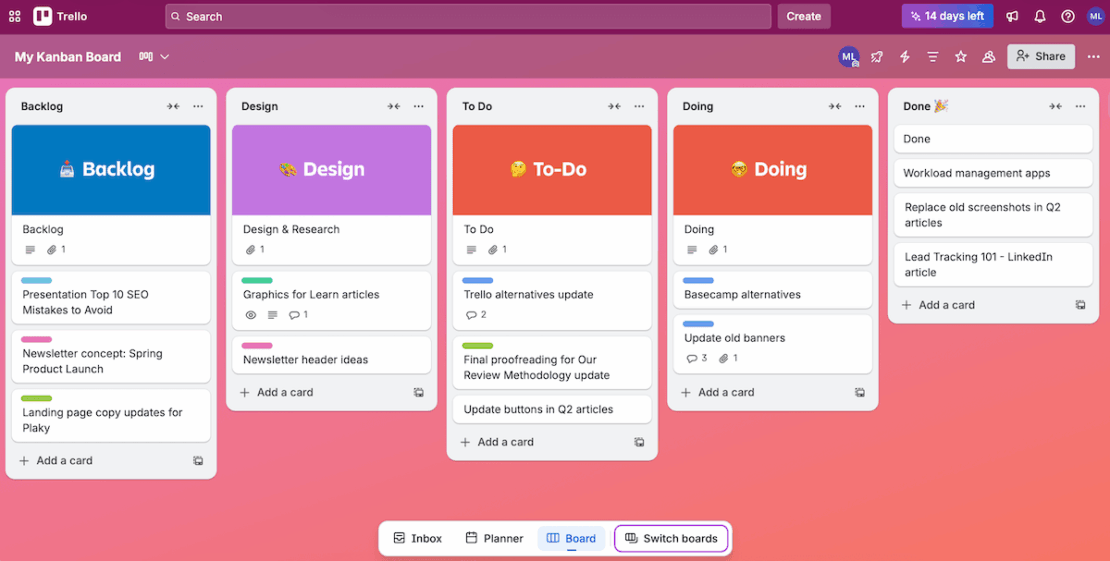1110x561 pixels.
Task: Click the ML board member avatar
Action: pos(849,57)
